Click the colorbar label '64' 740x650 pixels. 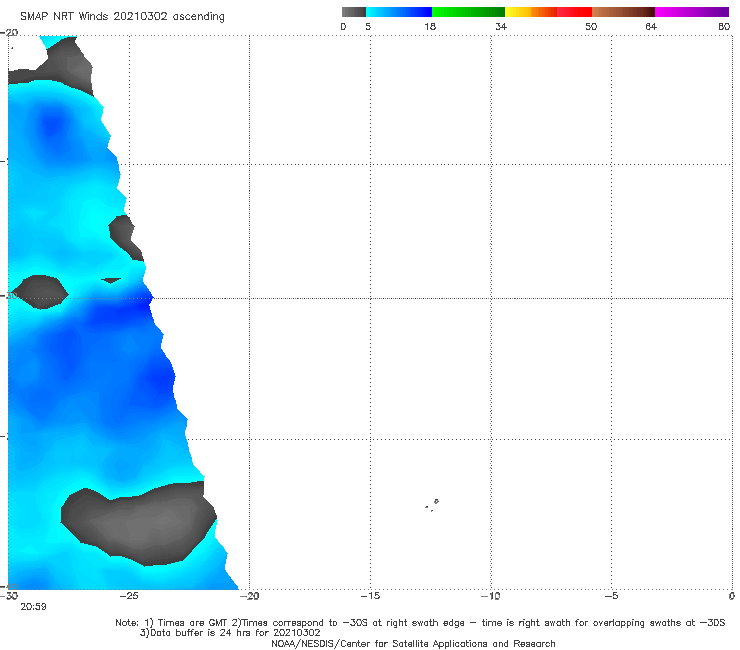click(x=651, y=27)
